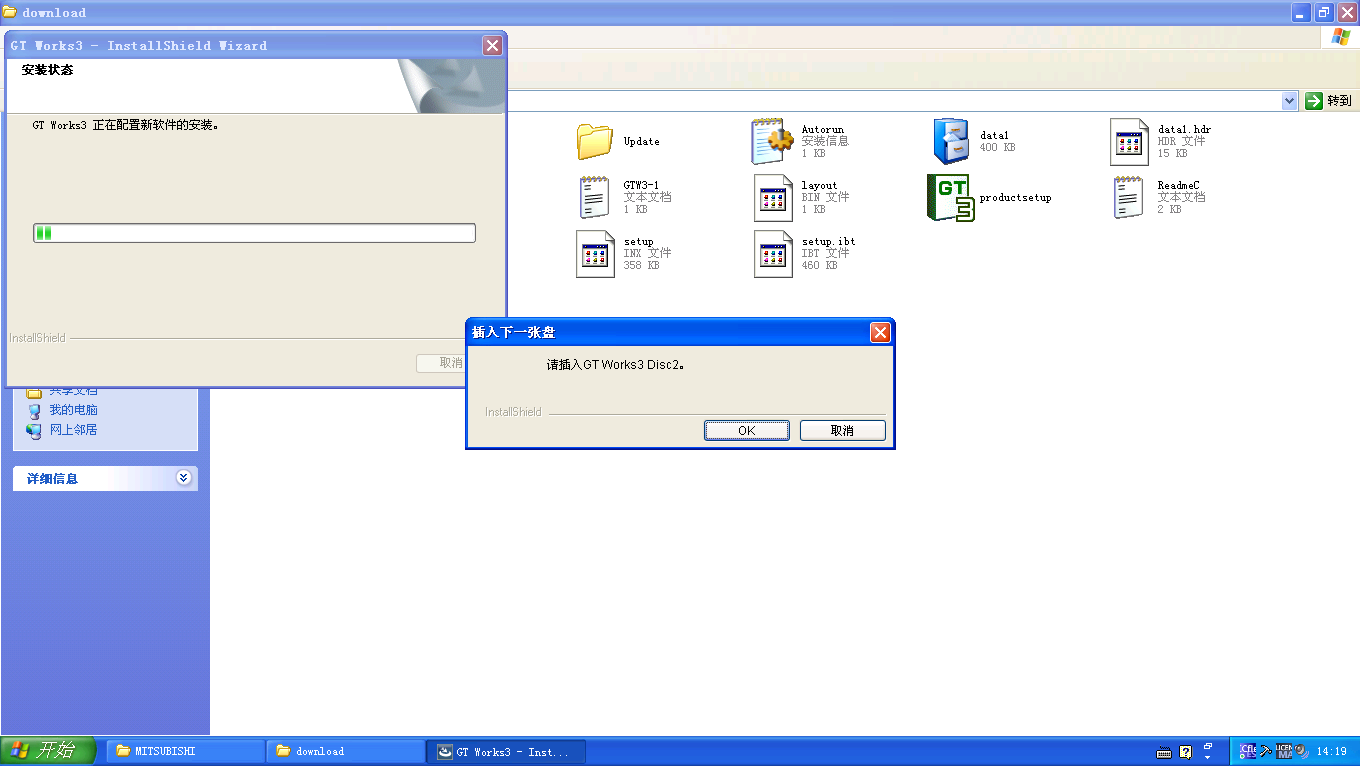1360x766 pixels.
Task: Switch to MITSUBISHI taskbar window
Action: click(x=185, y=751)
